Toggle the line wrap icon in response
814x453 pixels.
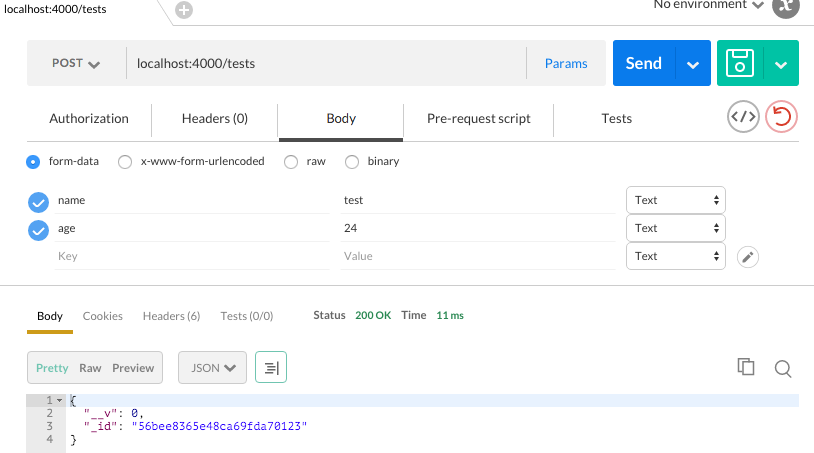pyautogui.click(x=271, y=367)
